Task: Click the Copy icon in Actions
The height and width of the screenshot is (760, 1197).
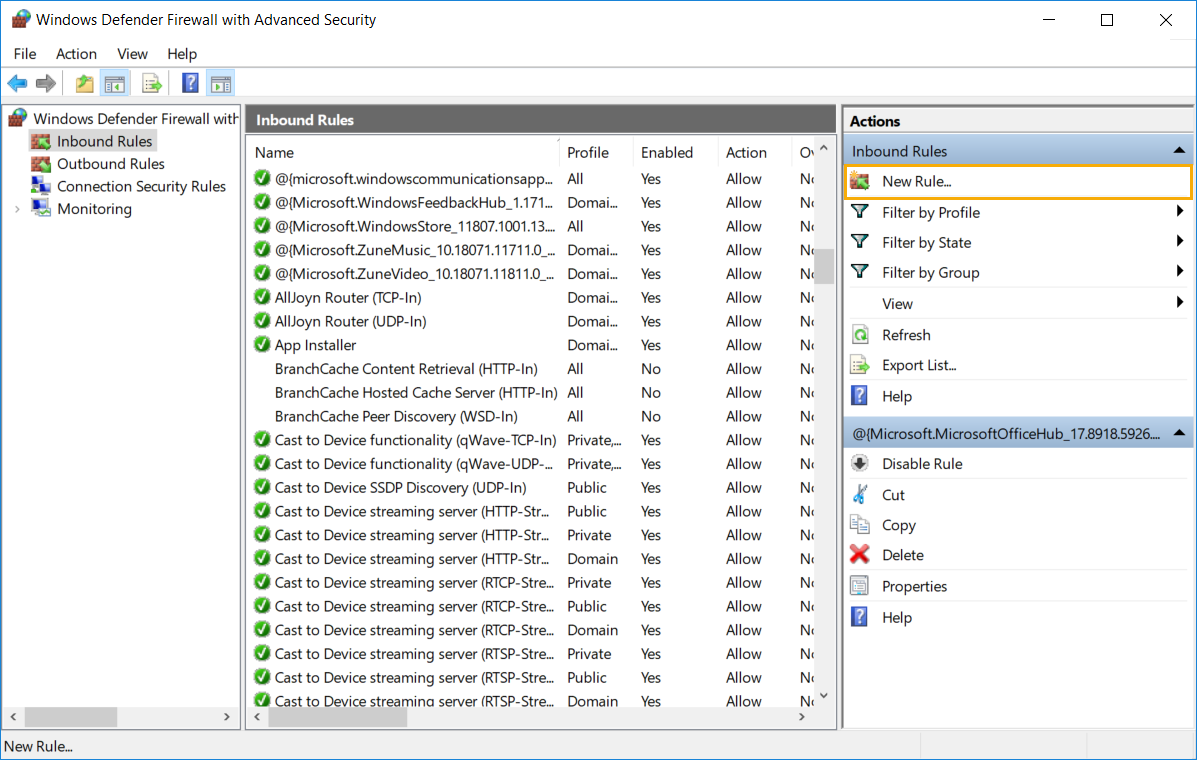Action: 860,525
